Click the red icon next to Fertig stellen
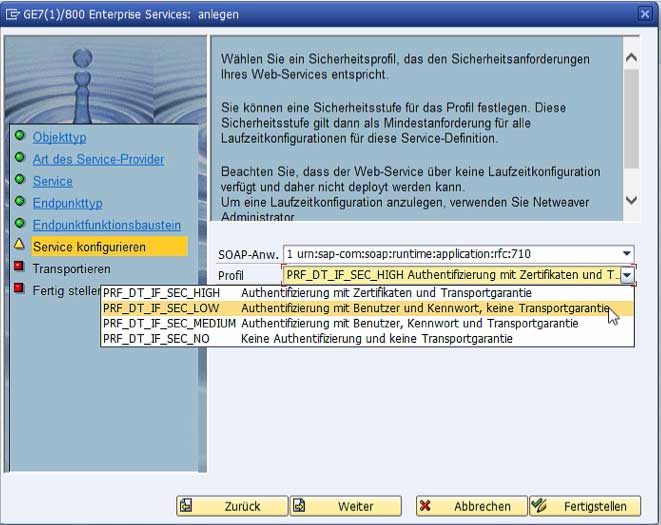The width and height of the screenshot is (661, 525). tap(18, 290)
